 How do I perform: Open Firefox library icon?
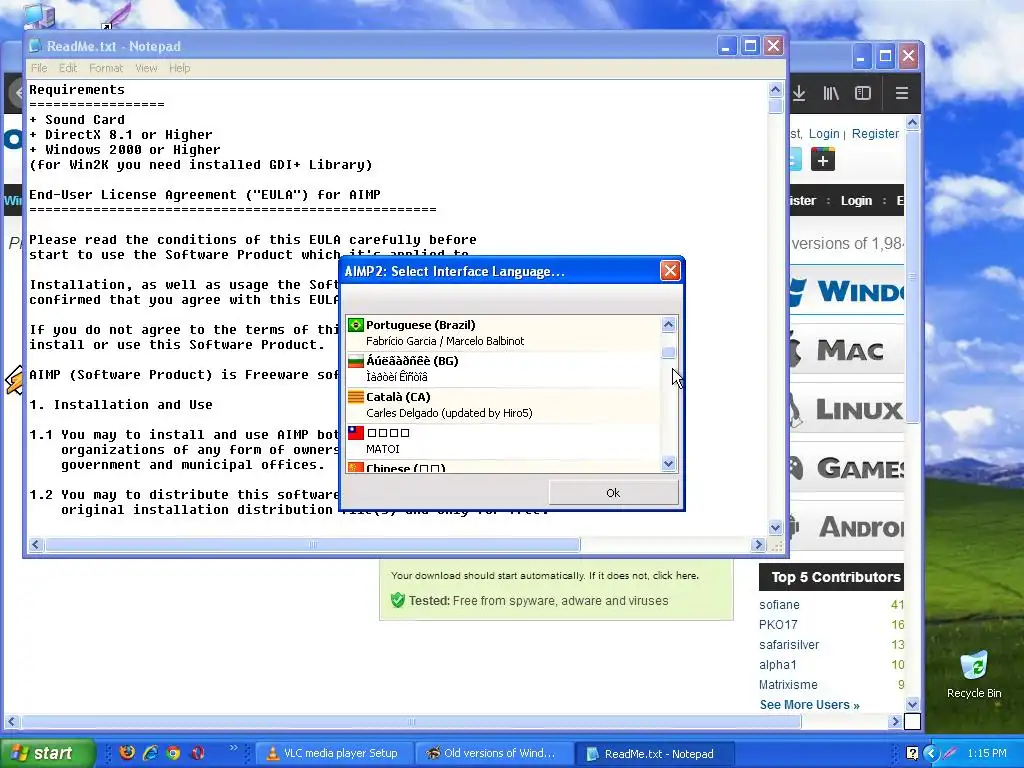tap(831, 93)
